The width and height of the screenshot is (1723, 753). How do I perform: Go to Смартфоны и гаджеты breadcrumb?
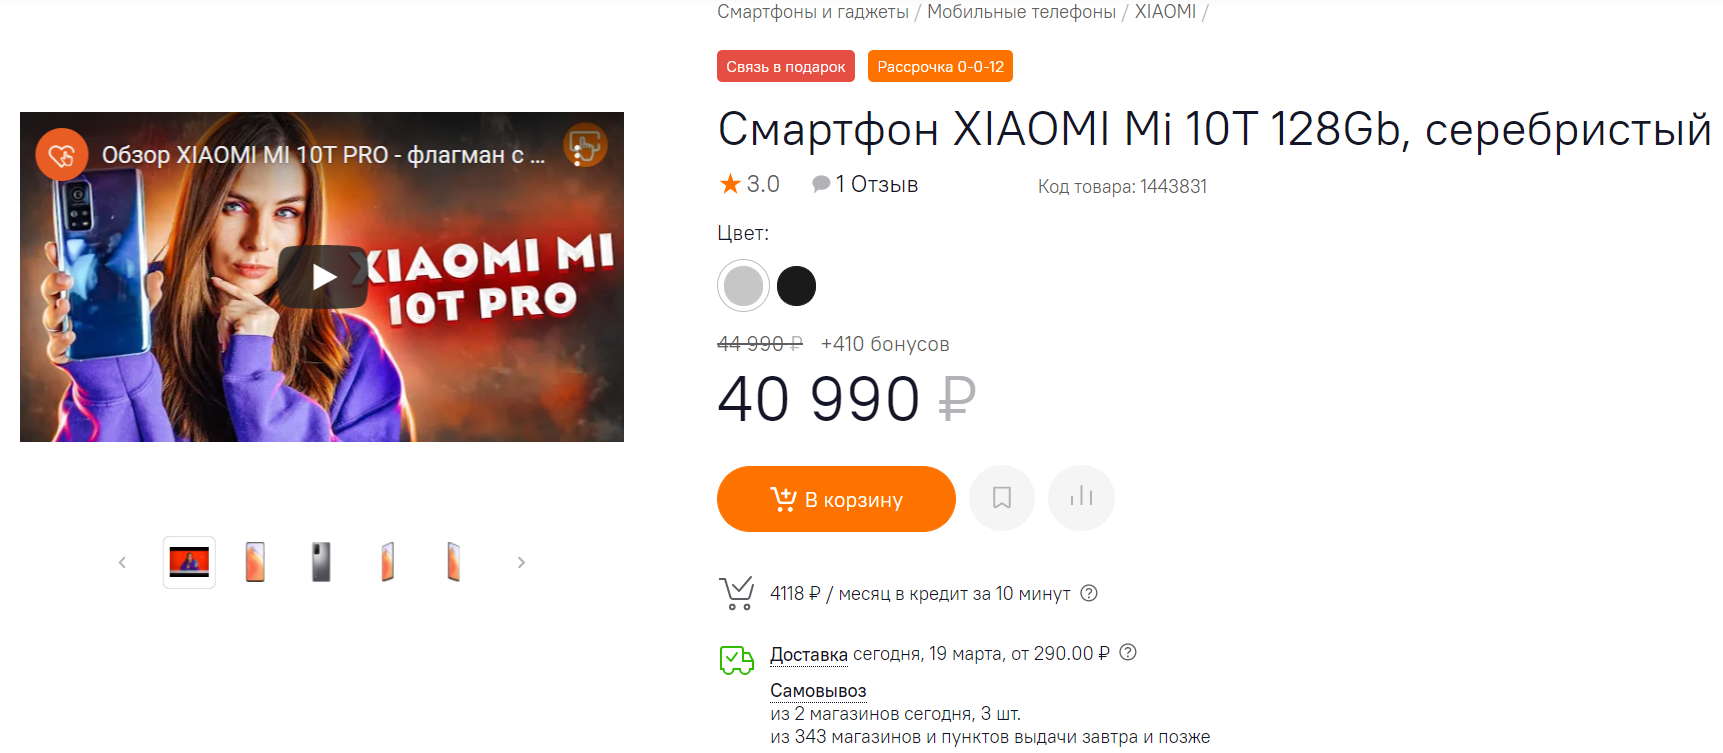click(x=813, y=12)
